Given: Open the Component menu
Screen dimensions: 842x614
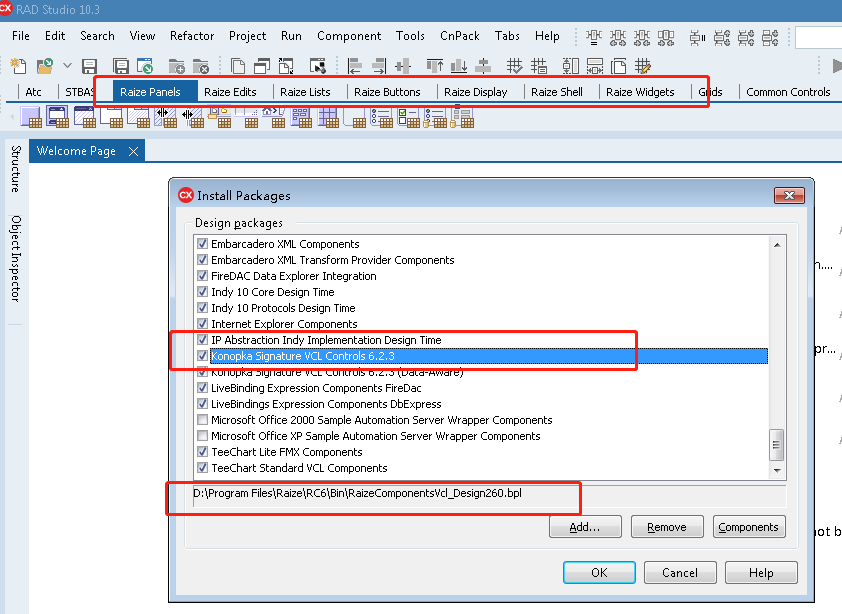Looking at the screenshot, I should tap(349, 36).
